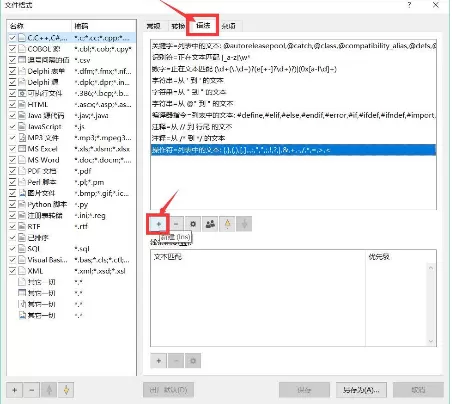This screenshot has width=452, height=404.
Task: Select the Delphi 源 row name
Action: click(43, 82)
